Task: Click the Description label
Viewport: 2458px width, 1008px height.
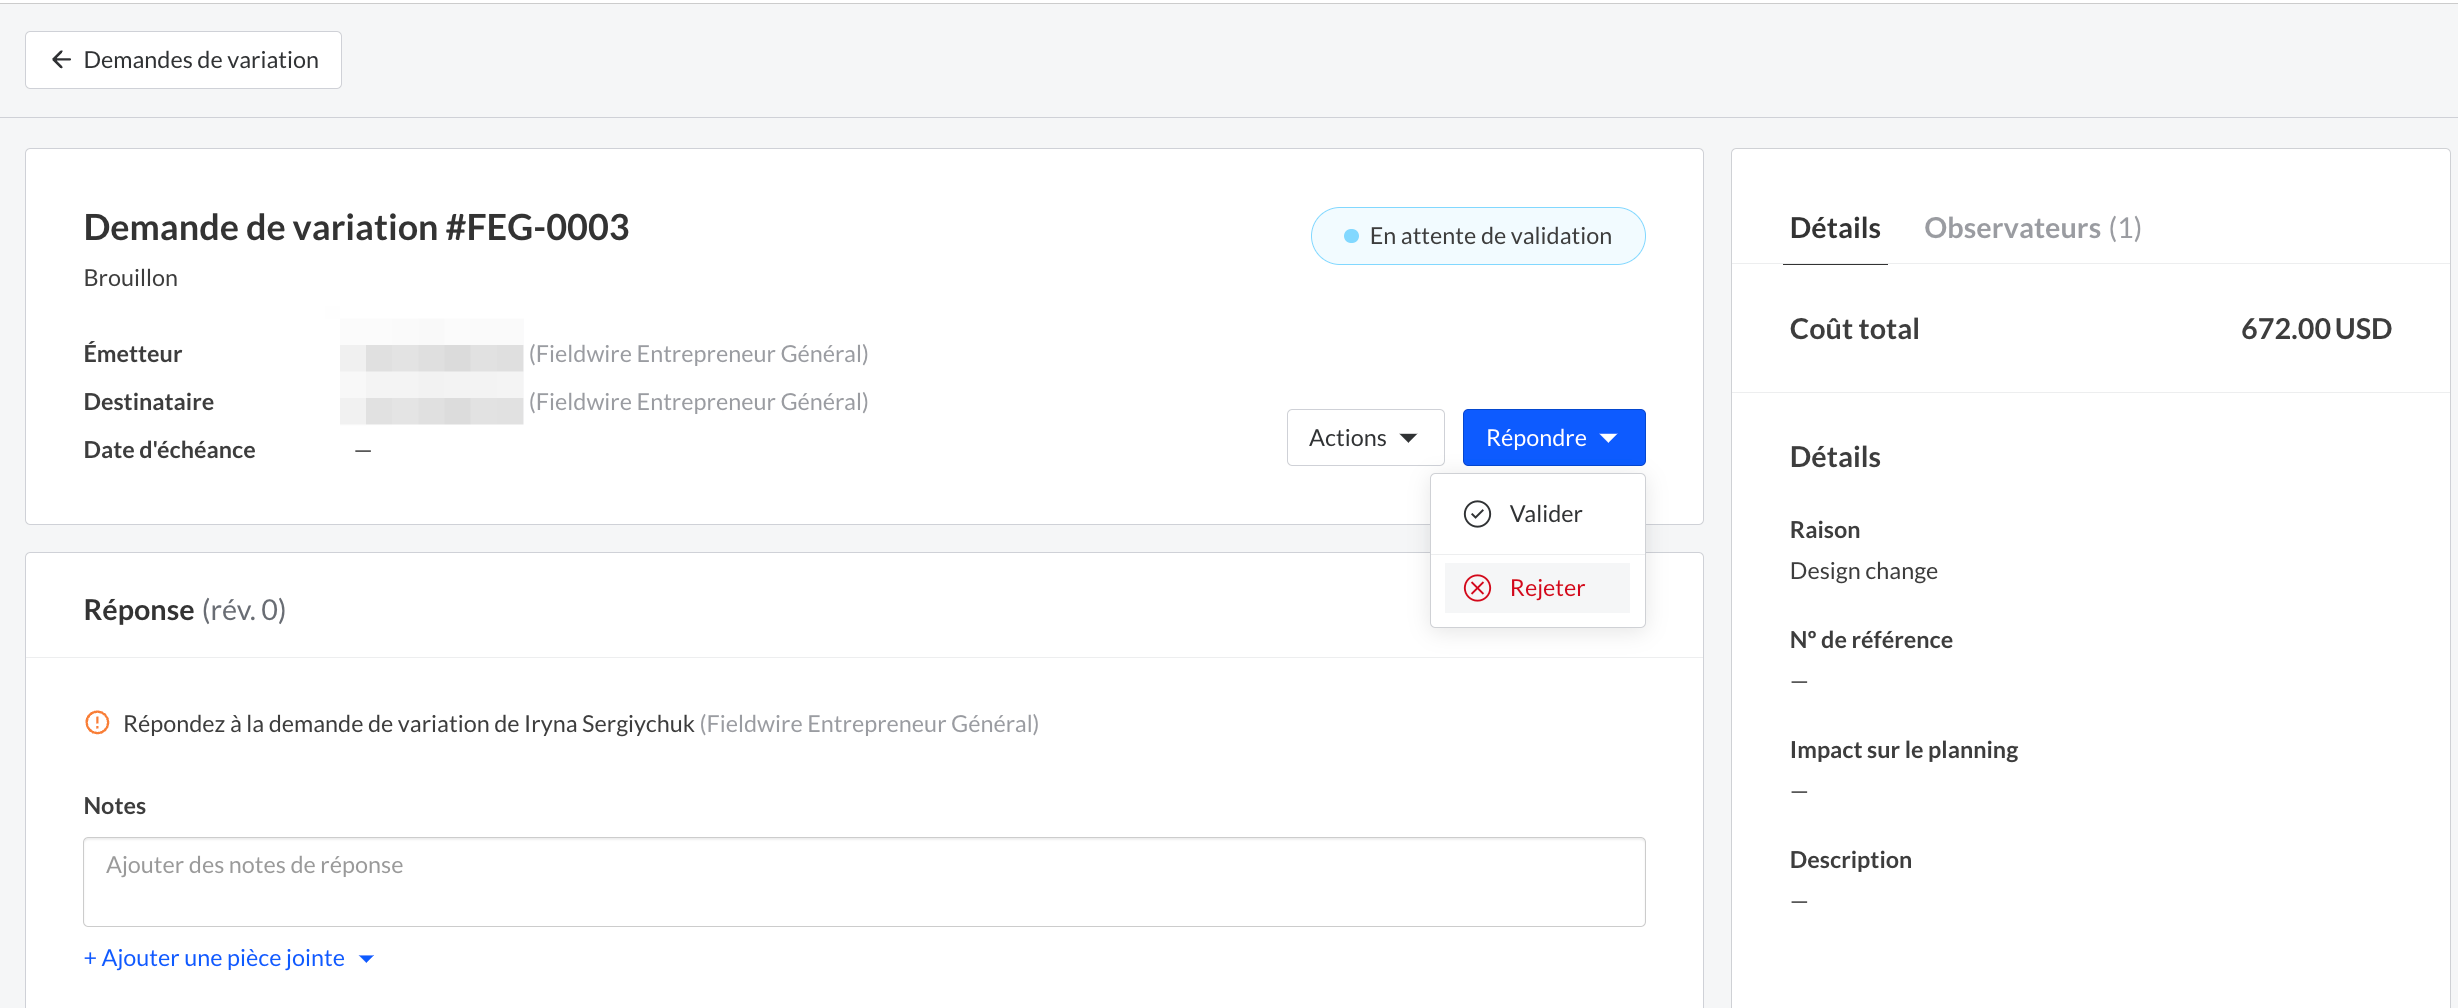Action: [x=1850, y=860]
